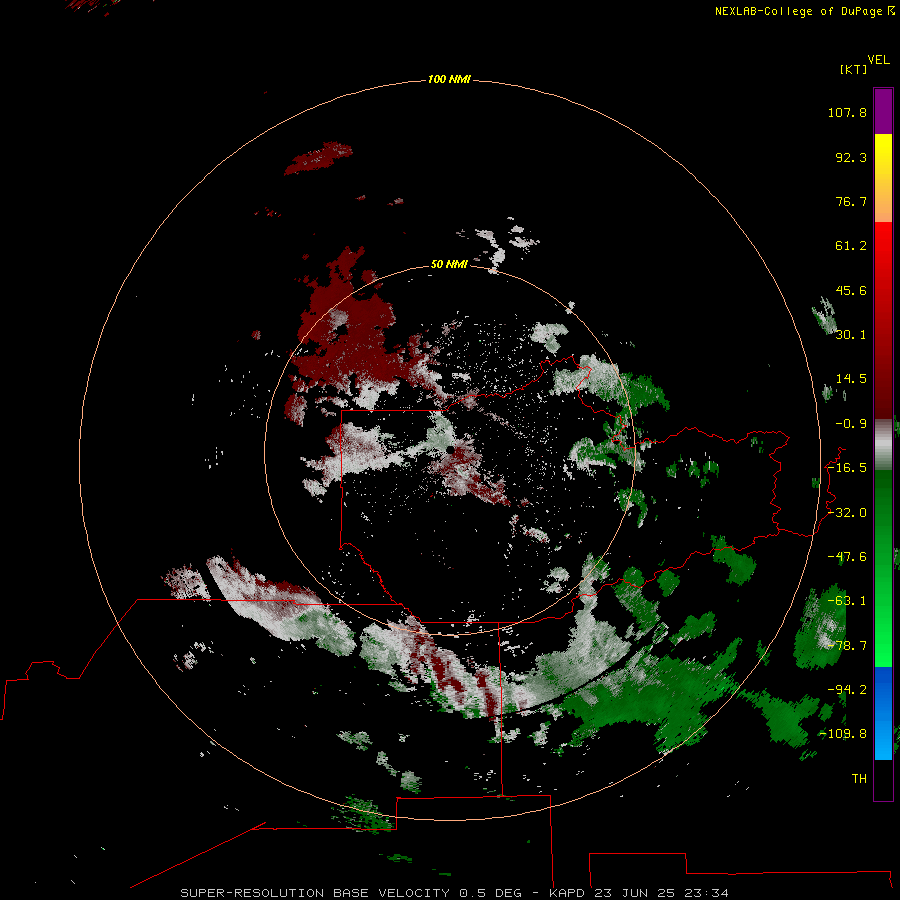Click the -94.2 legend value
This screenshot has width=900, height=900.
point(847,689)
